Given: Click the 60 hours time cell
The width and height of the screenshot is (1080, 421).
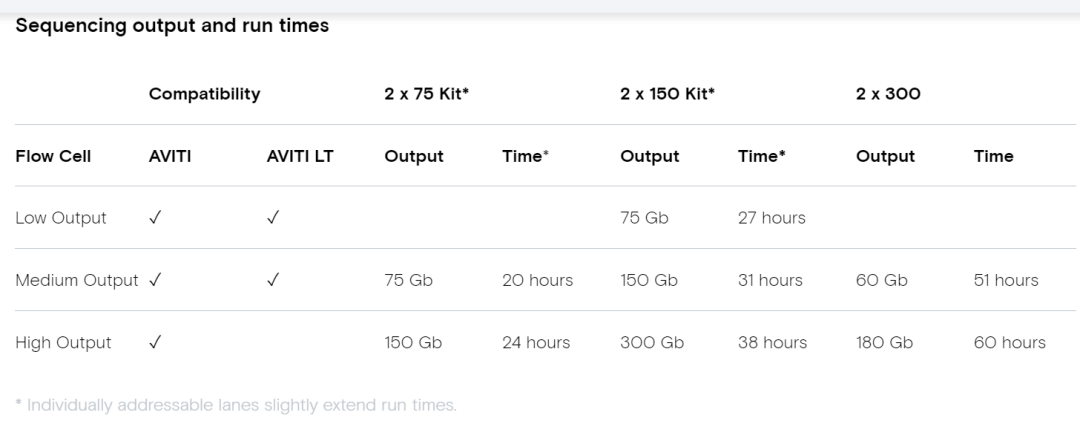Looking at the screenshot, I should (1009, 342).
